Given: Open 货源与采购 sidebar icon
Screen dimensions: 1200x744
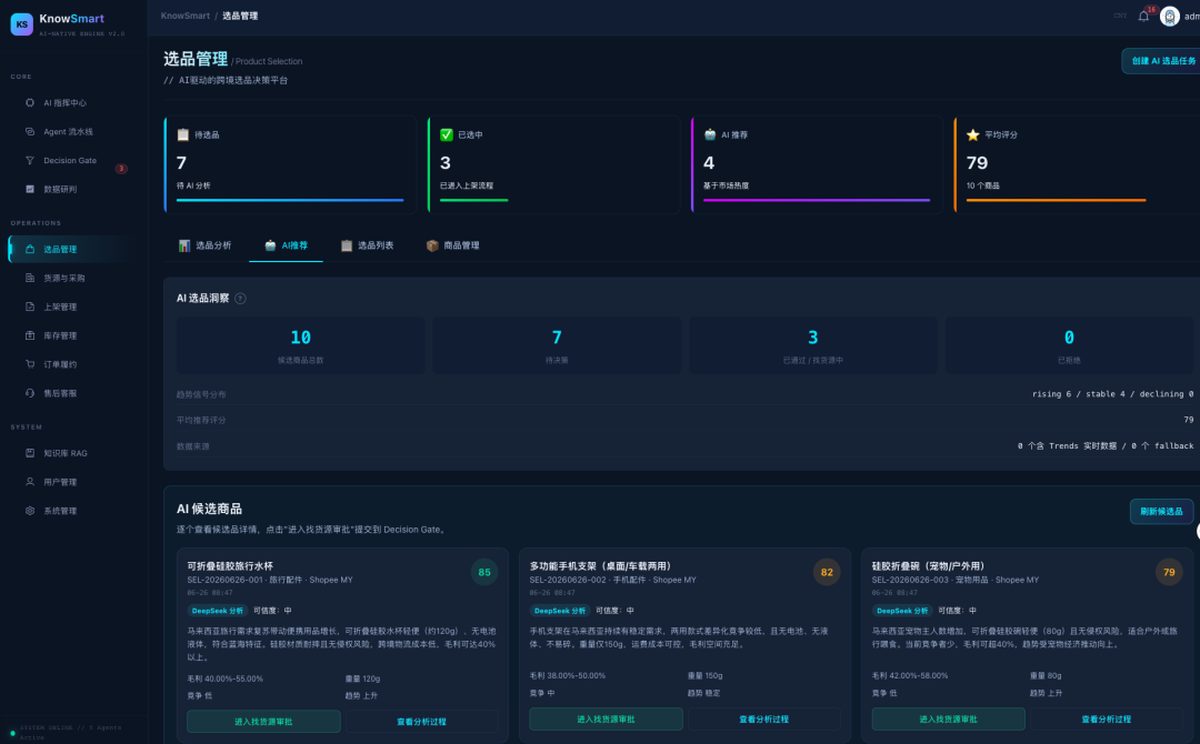Looking at the screenshot, I should 30,278.
